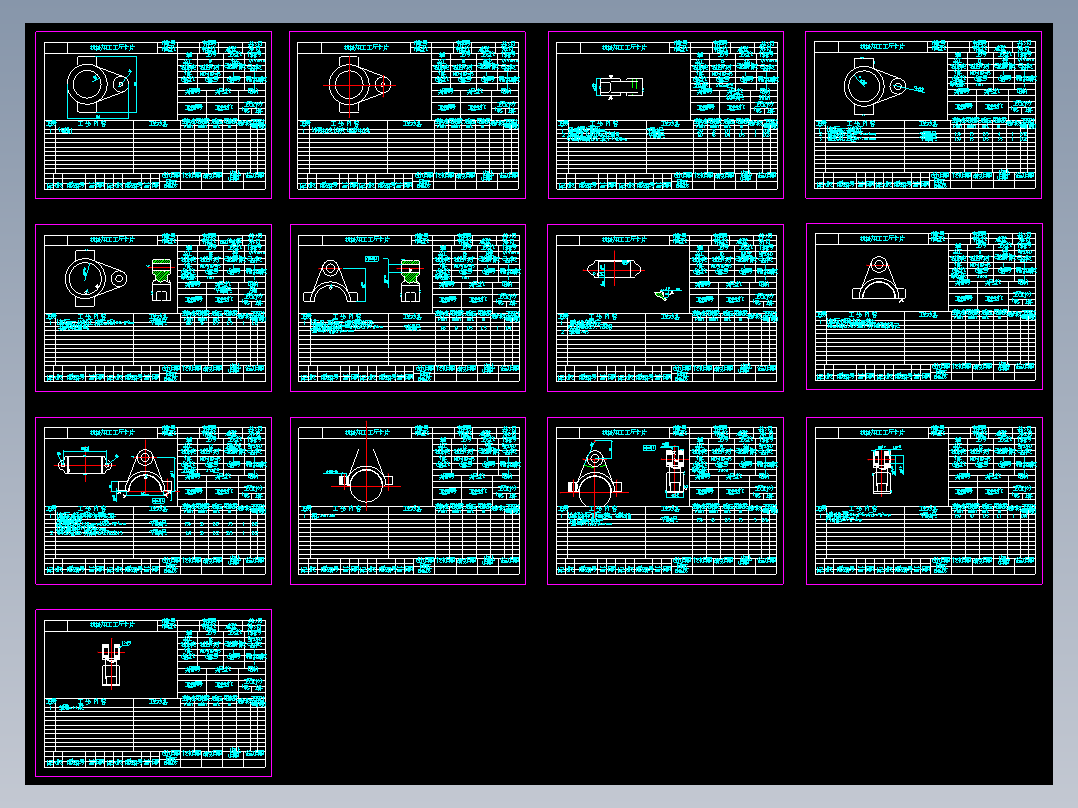This screenshot has height=808, width=1078.
Task: Click the green hatched section beside the fork front view
Action: tap(410, 271)
